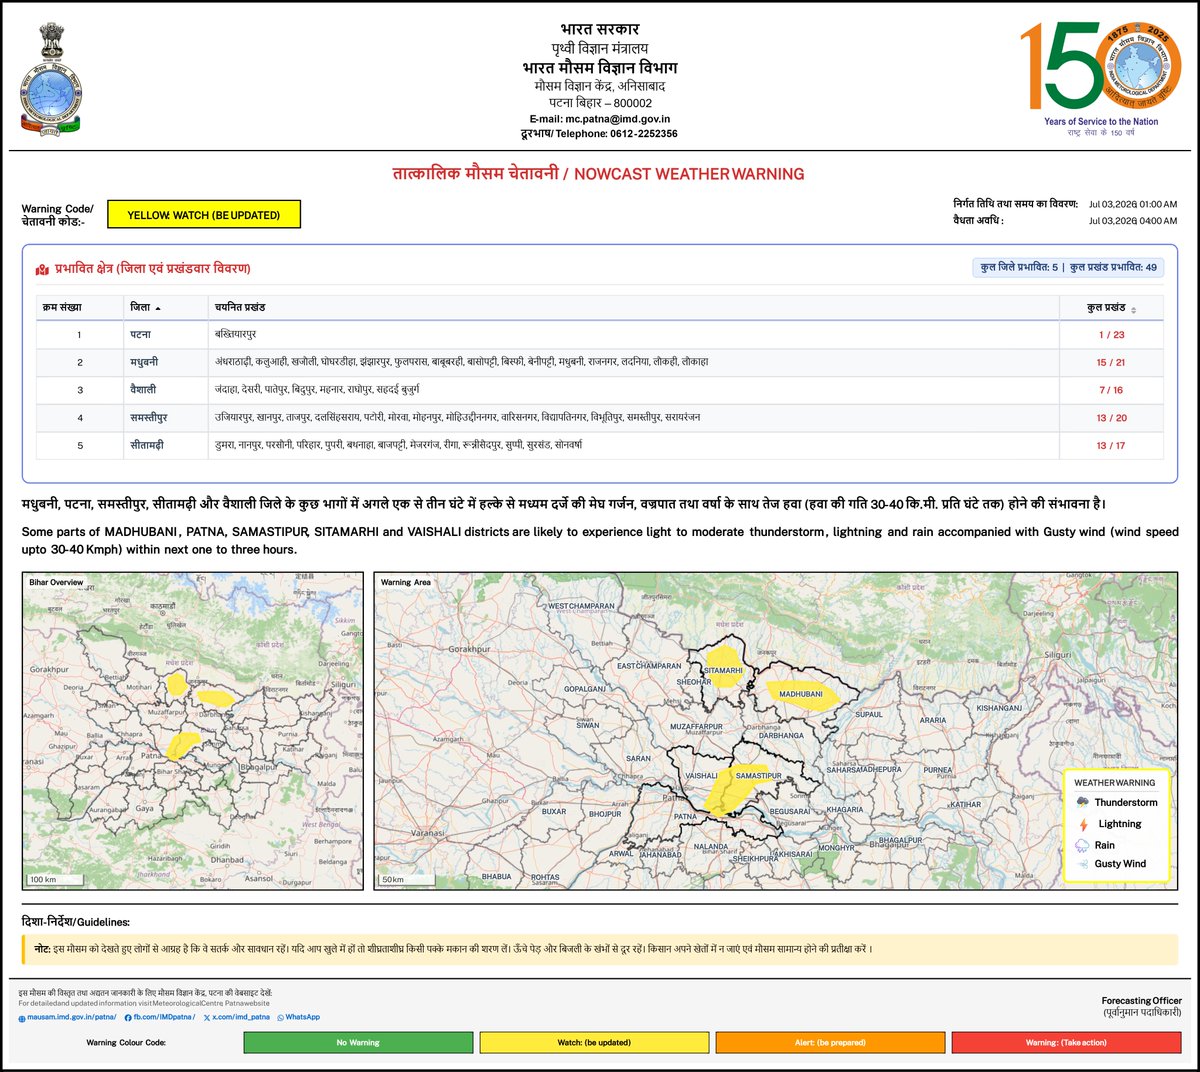Sort by the कुल प्रखंड column arrows
The height and width of the screenshot is (1072, 1200).
click(x=1133, y=309)
